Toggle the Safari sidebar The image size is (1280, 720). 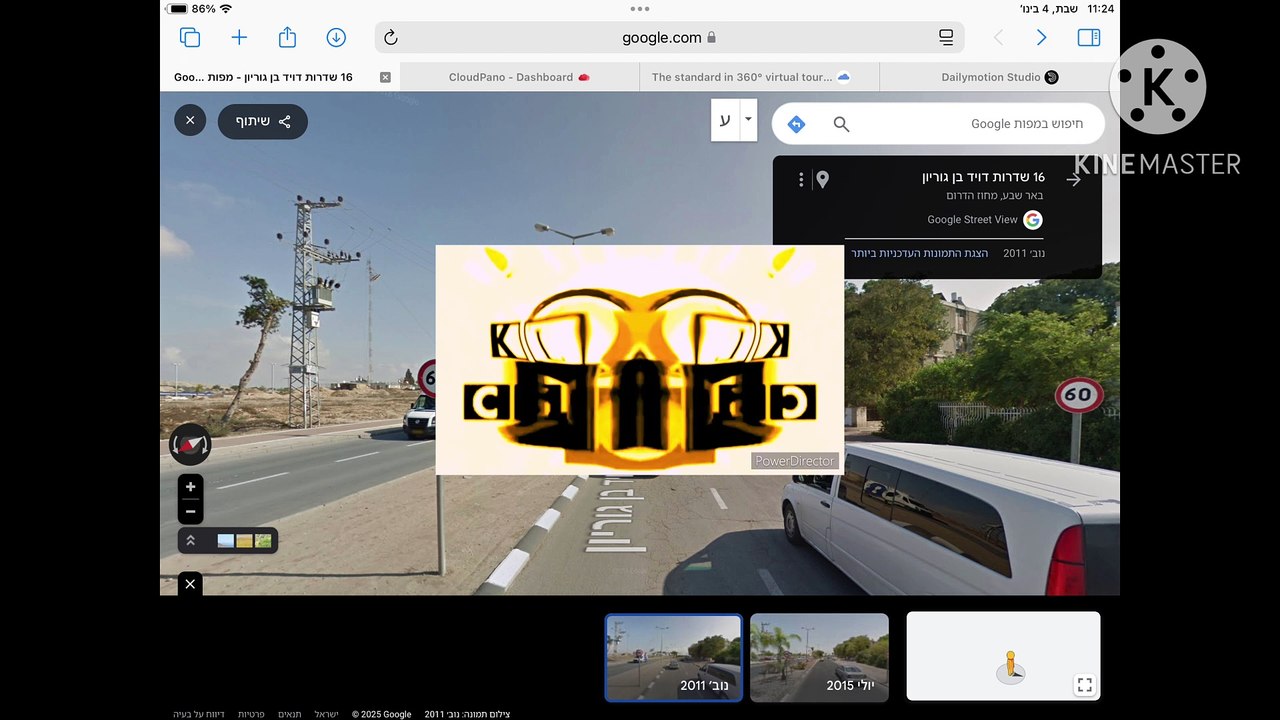pyautogui.click(x=1089, y=37)
